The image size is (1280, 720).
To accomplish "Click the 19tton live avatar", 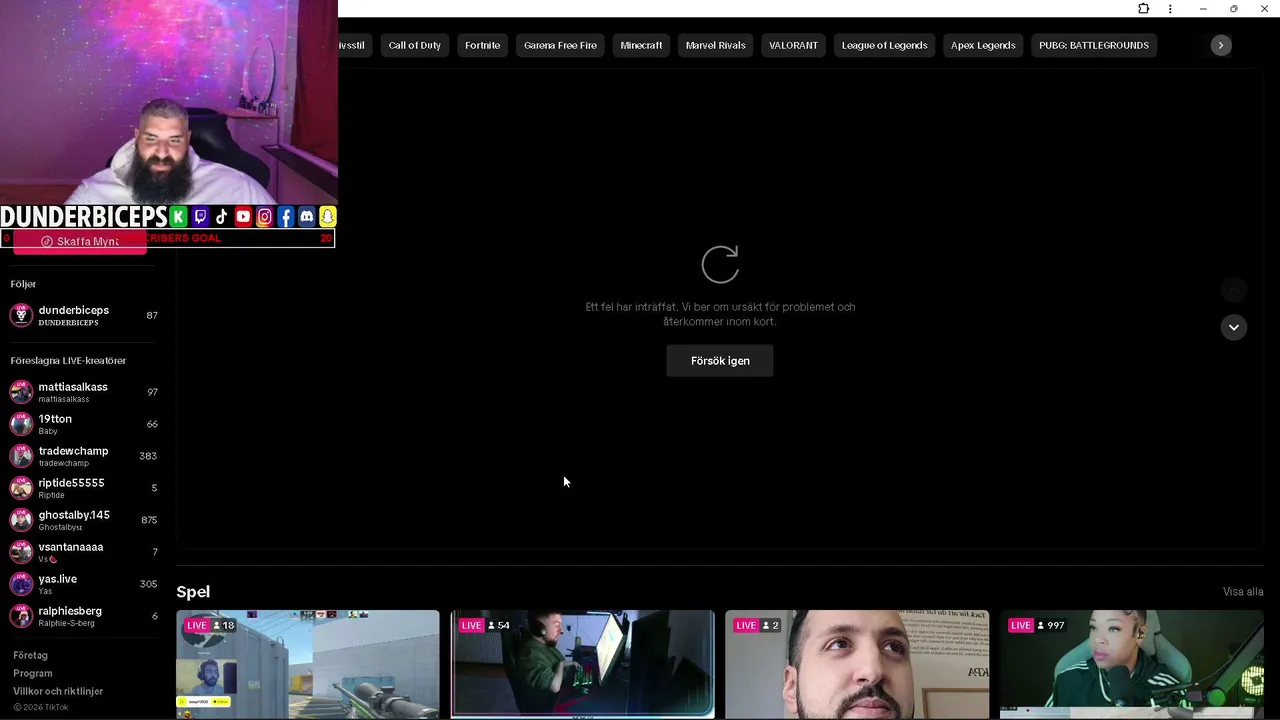I will pyautogui.click(x=21, y=424).
